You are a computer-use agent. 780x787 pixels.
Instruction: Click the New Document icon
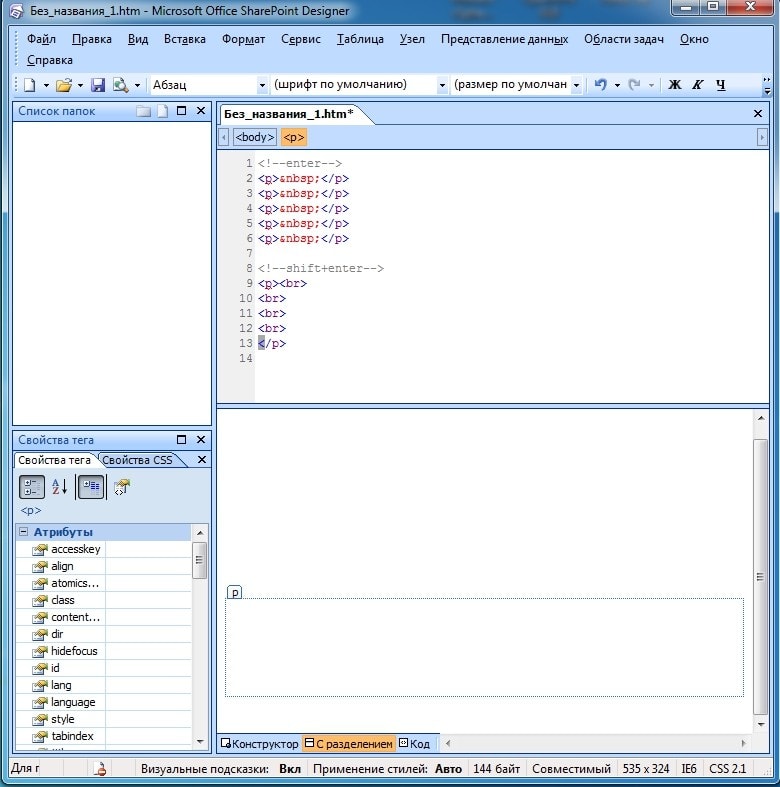[x=30, y=86]
